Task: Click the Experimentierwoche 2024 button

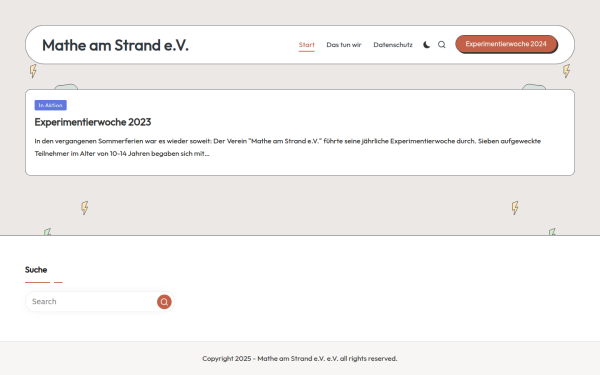Action: (x=506, y=44)
